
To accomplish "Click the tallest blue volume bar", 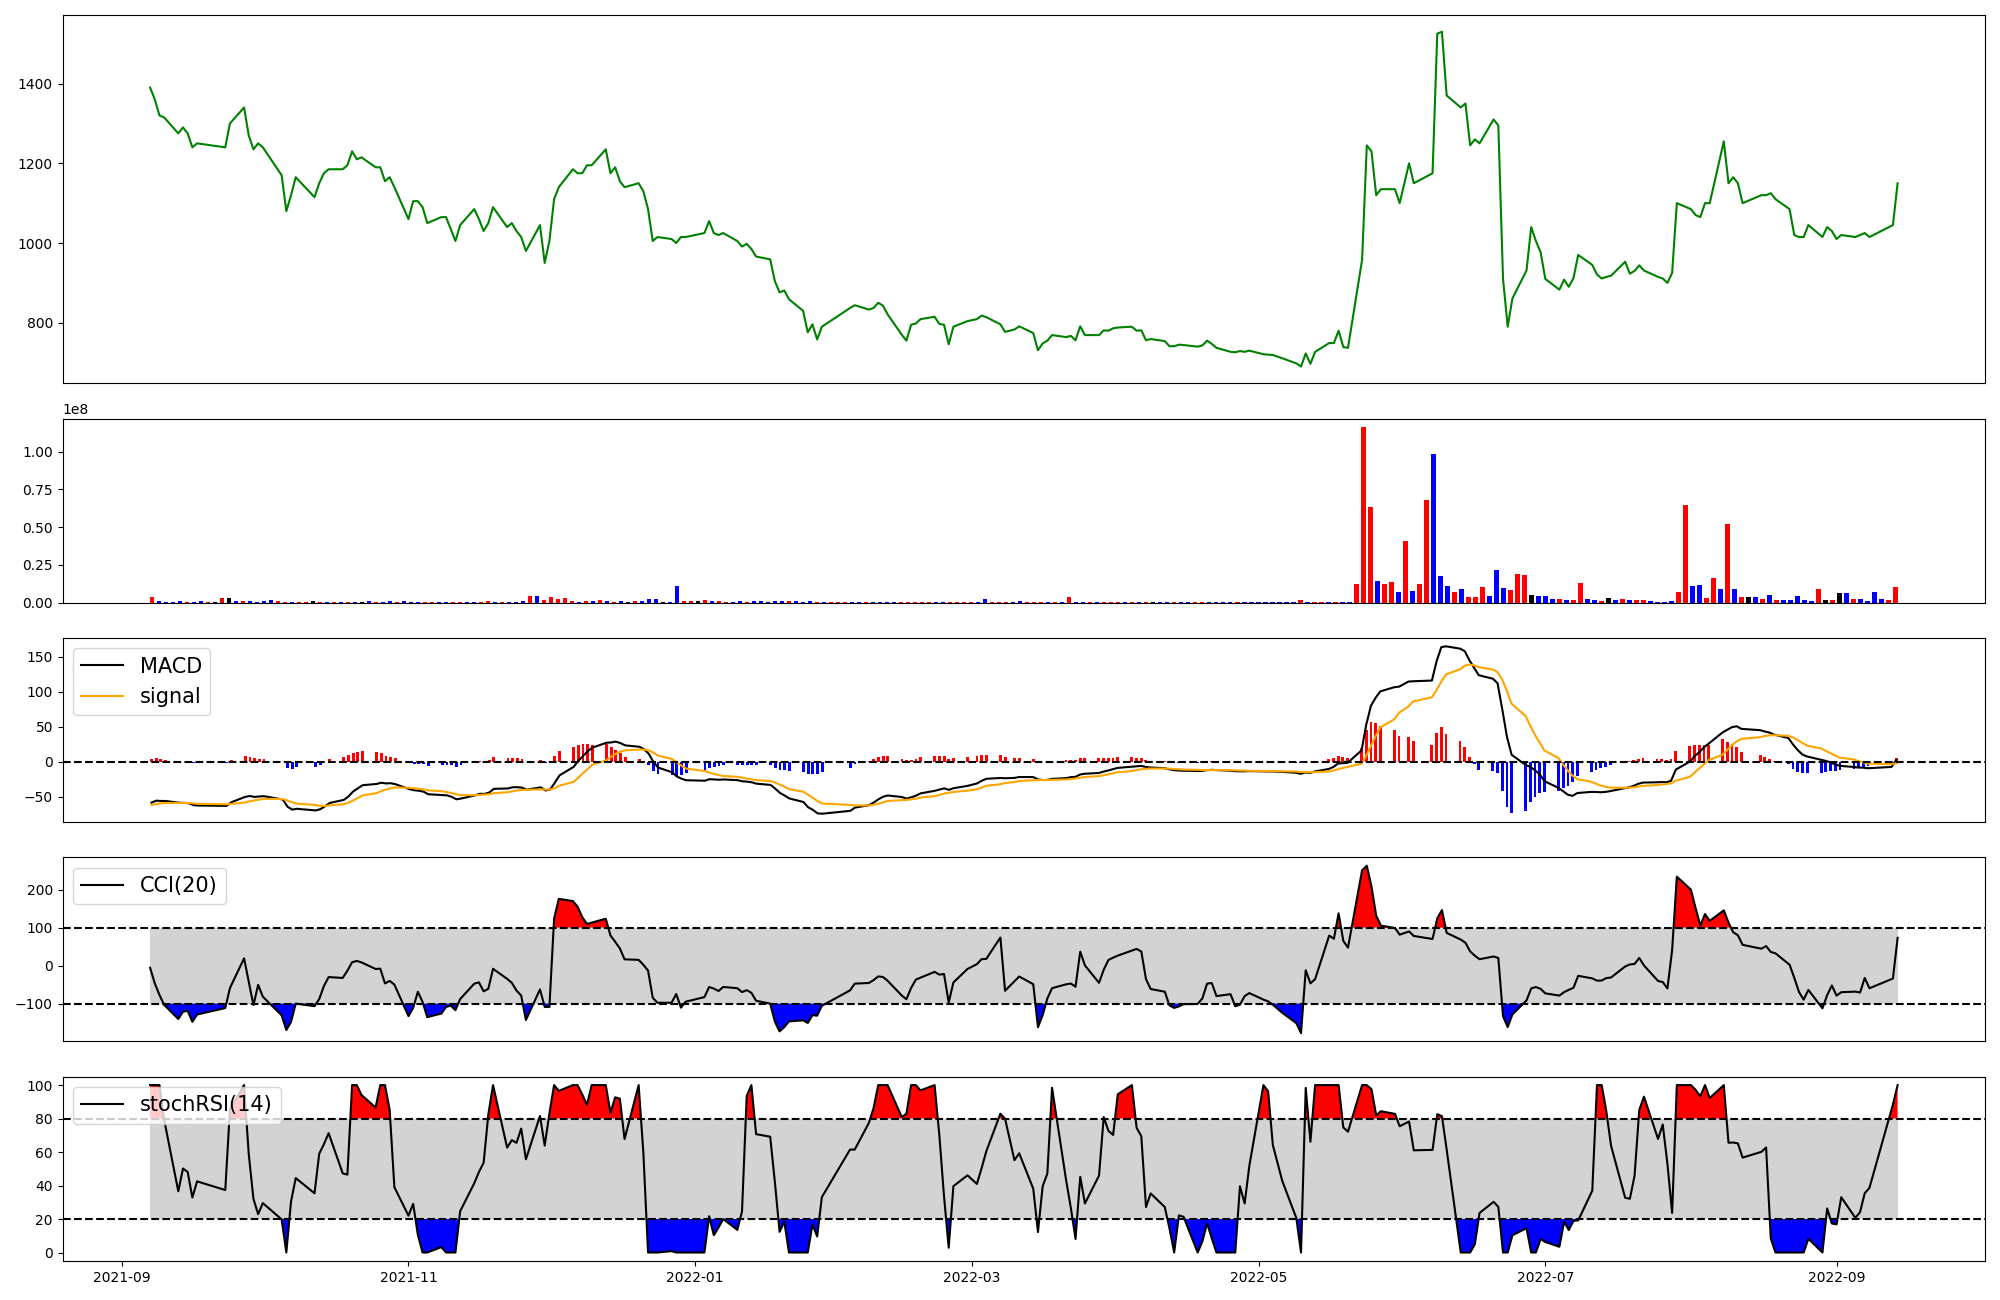I will coord(1433,528).
